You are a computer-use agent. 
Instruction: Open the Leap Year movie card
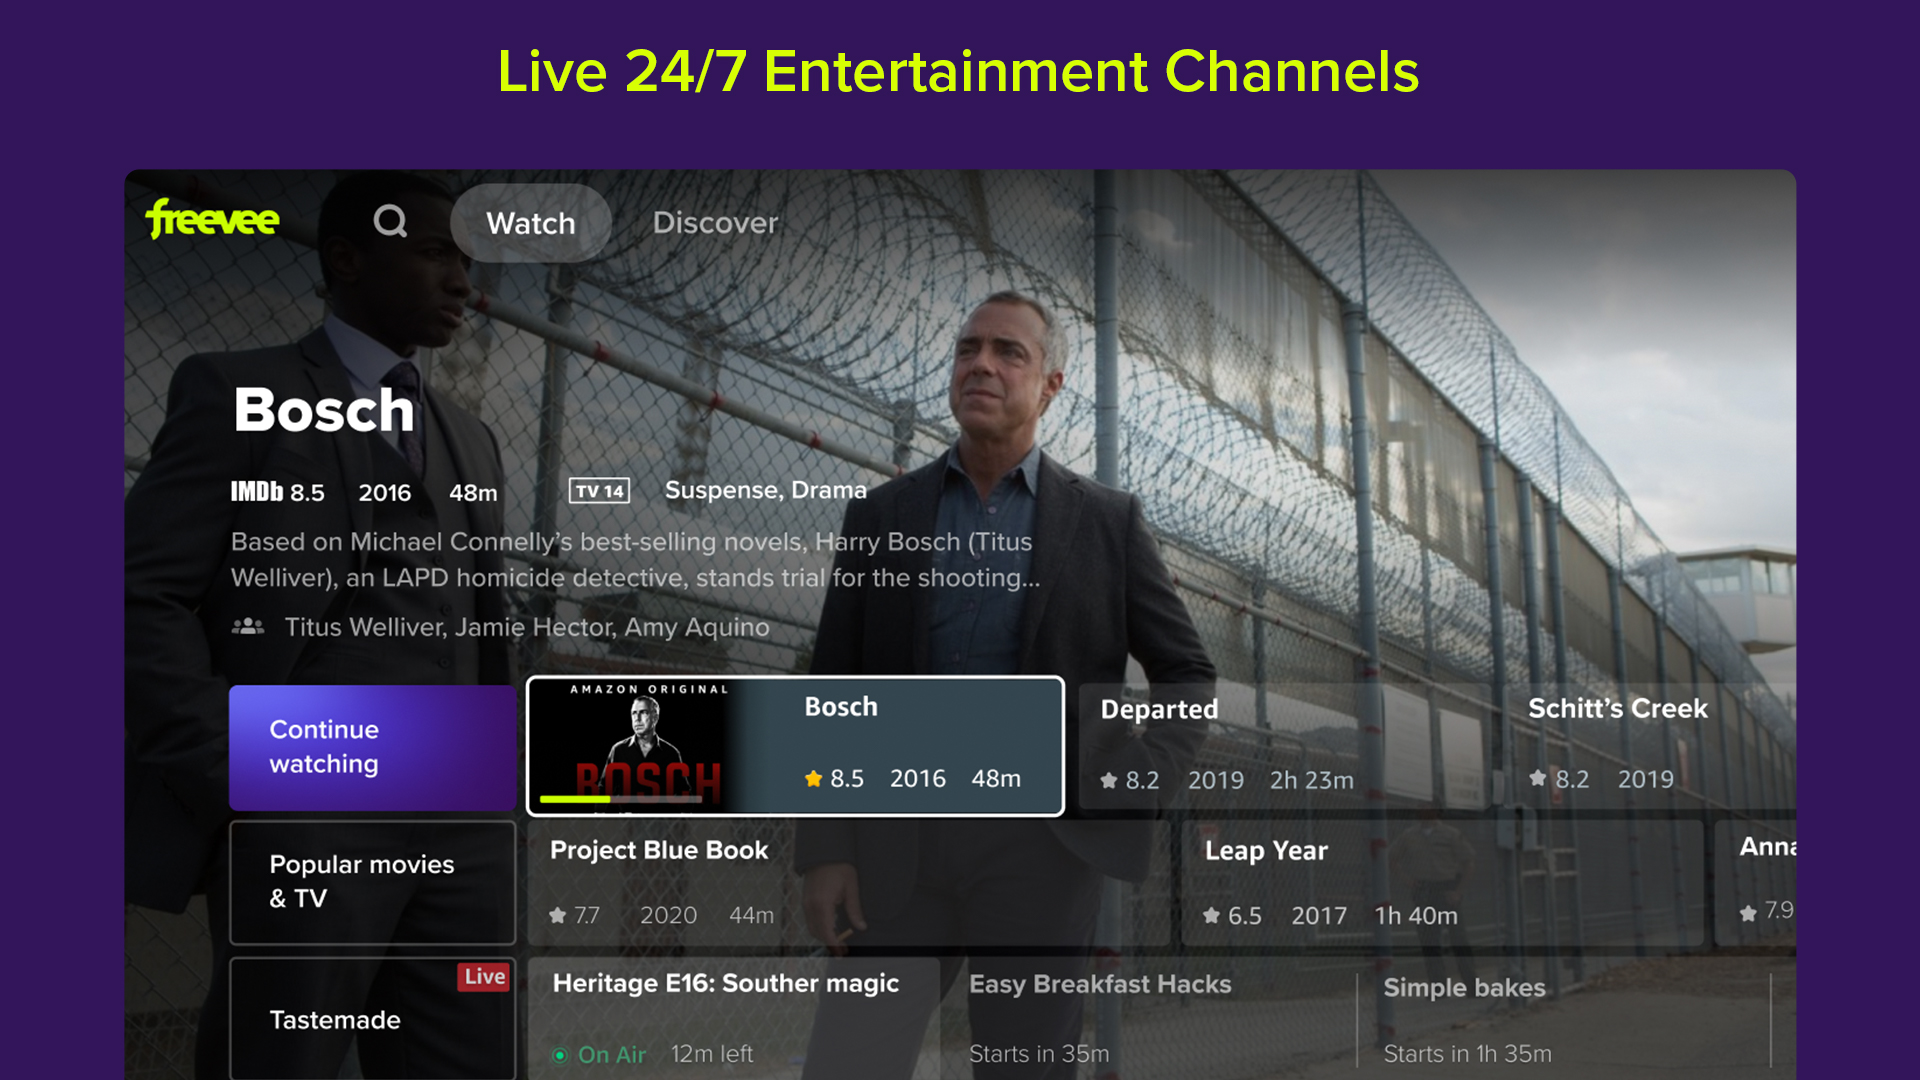click(1442, 883)
